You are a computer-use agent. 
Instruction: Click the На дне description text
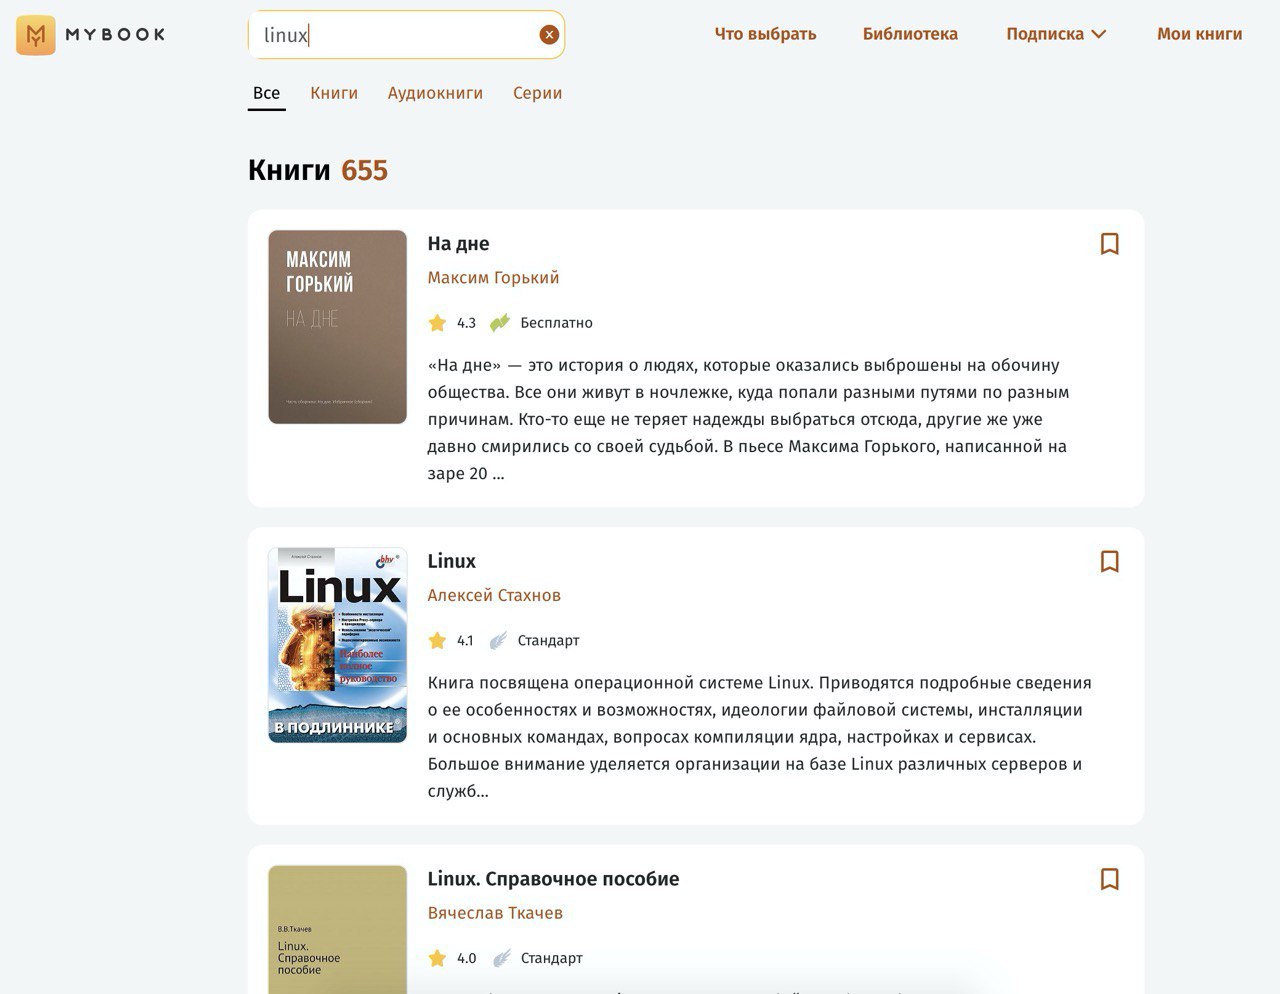[x=749, y=419]
